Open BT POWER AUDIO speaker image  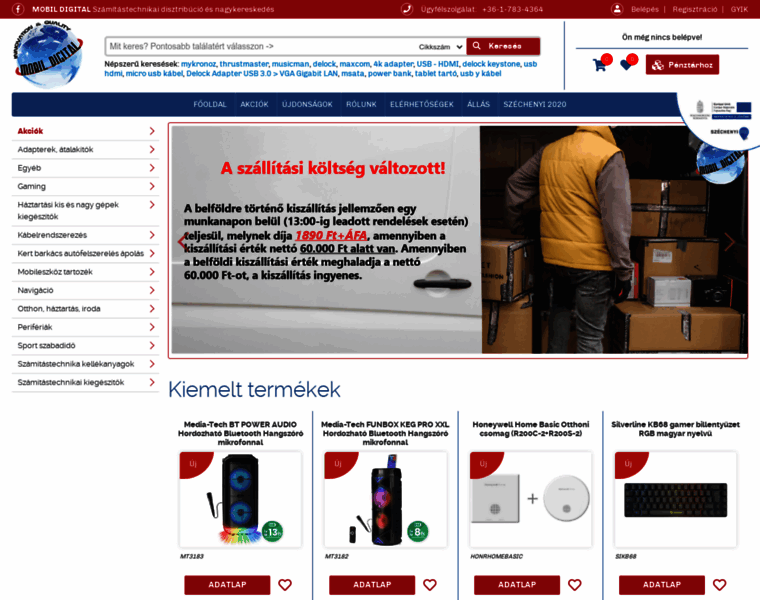tap(240, 499)
